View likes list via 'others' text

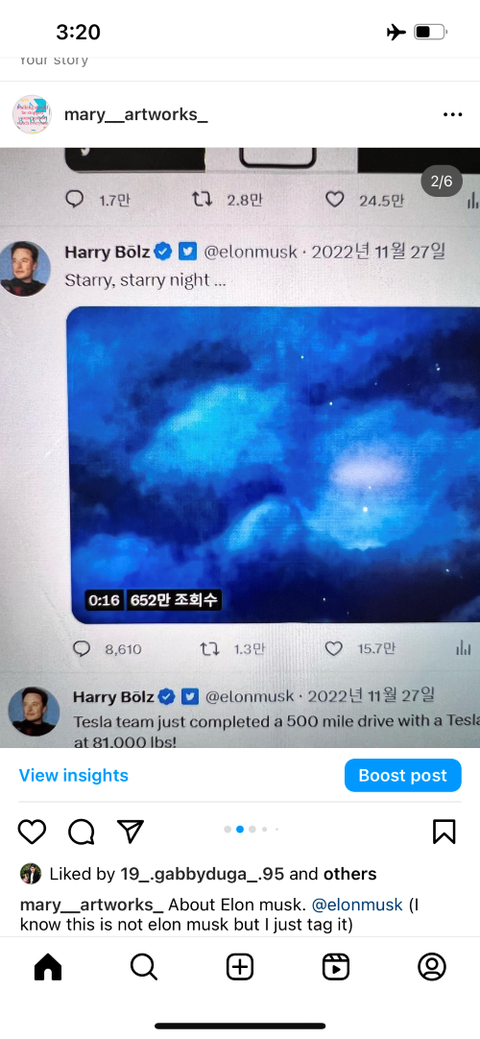[x=350, y=874]
